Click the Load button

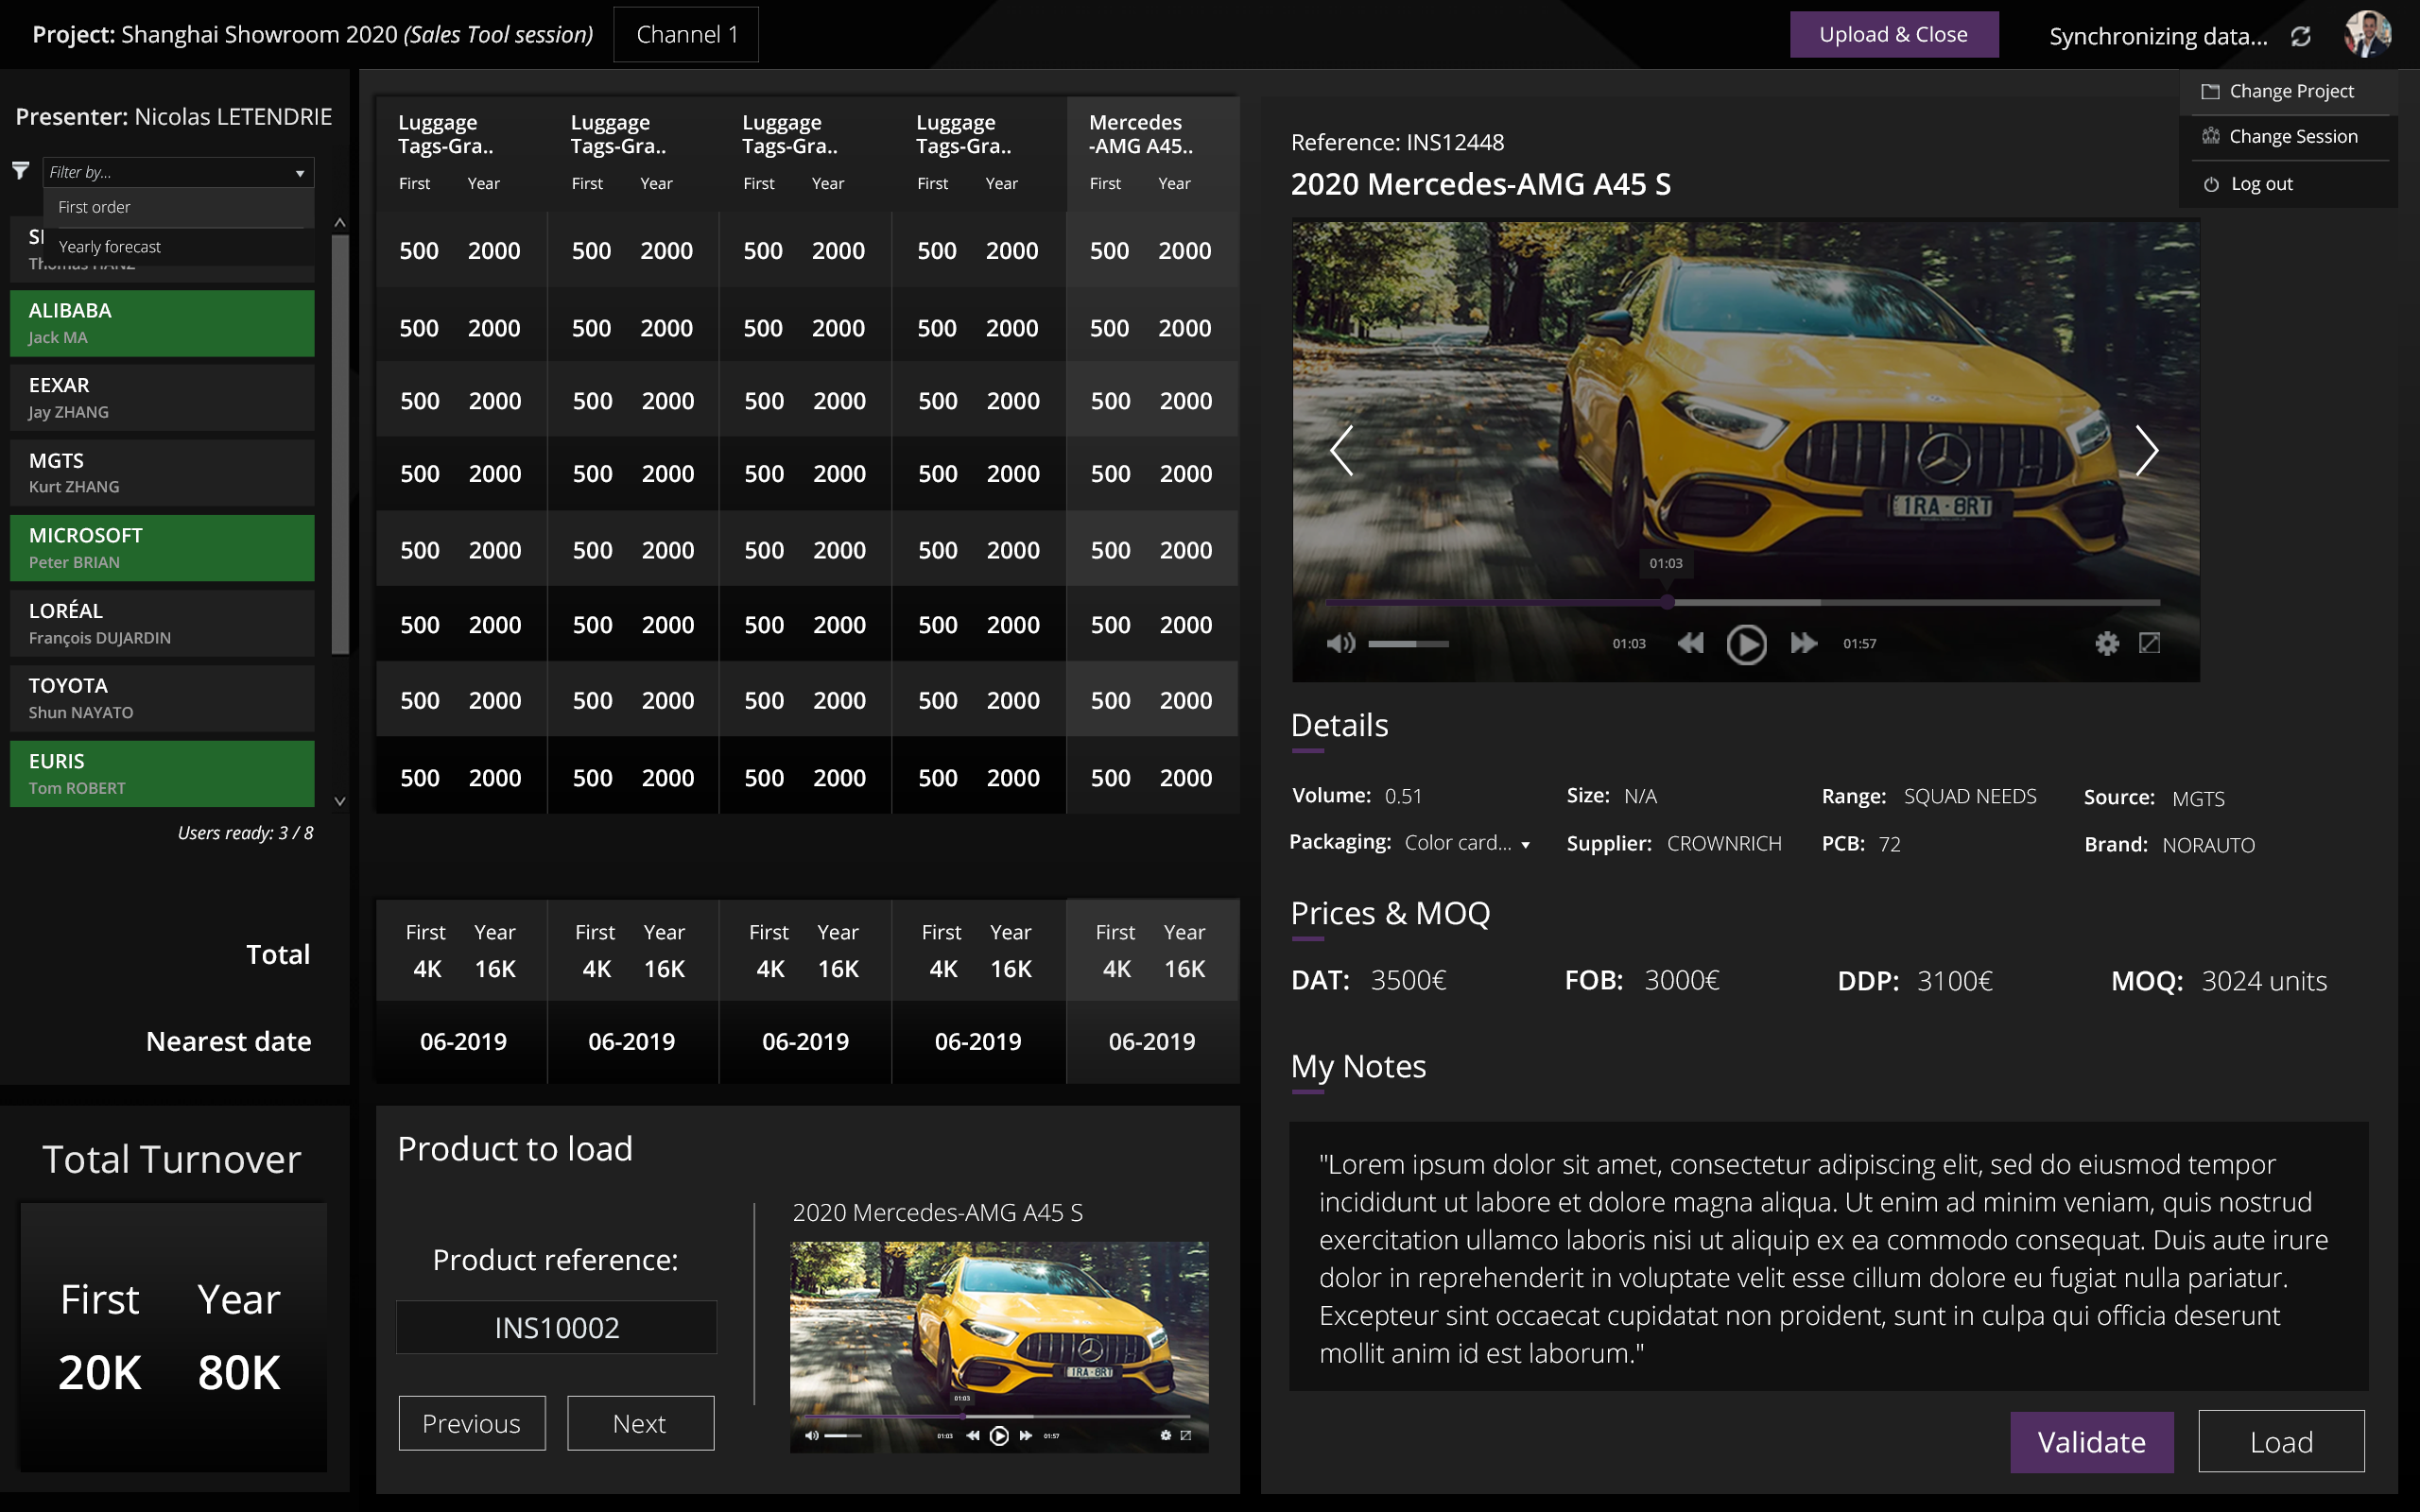2281,1442
